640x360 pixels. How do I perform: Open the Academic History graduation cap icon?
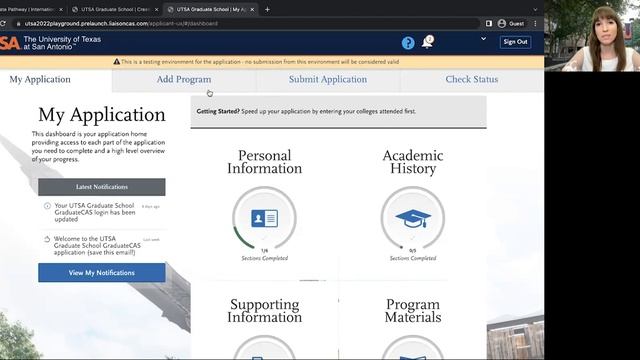pyautogui.click(x=413, y=219)
